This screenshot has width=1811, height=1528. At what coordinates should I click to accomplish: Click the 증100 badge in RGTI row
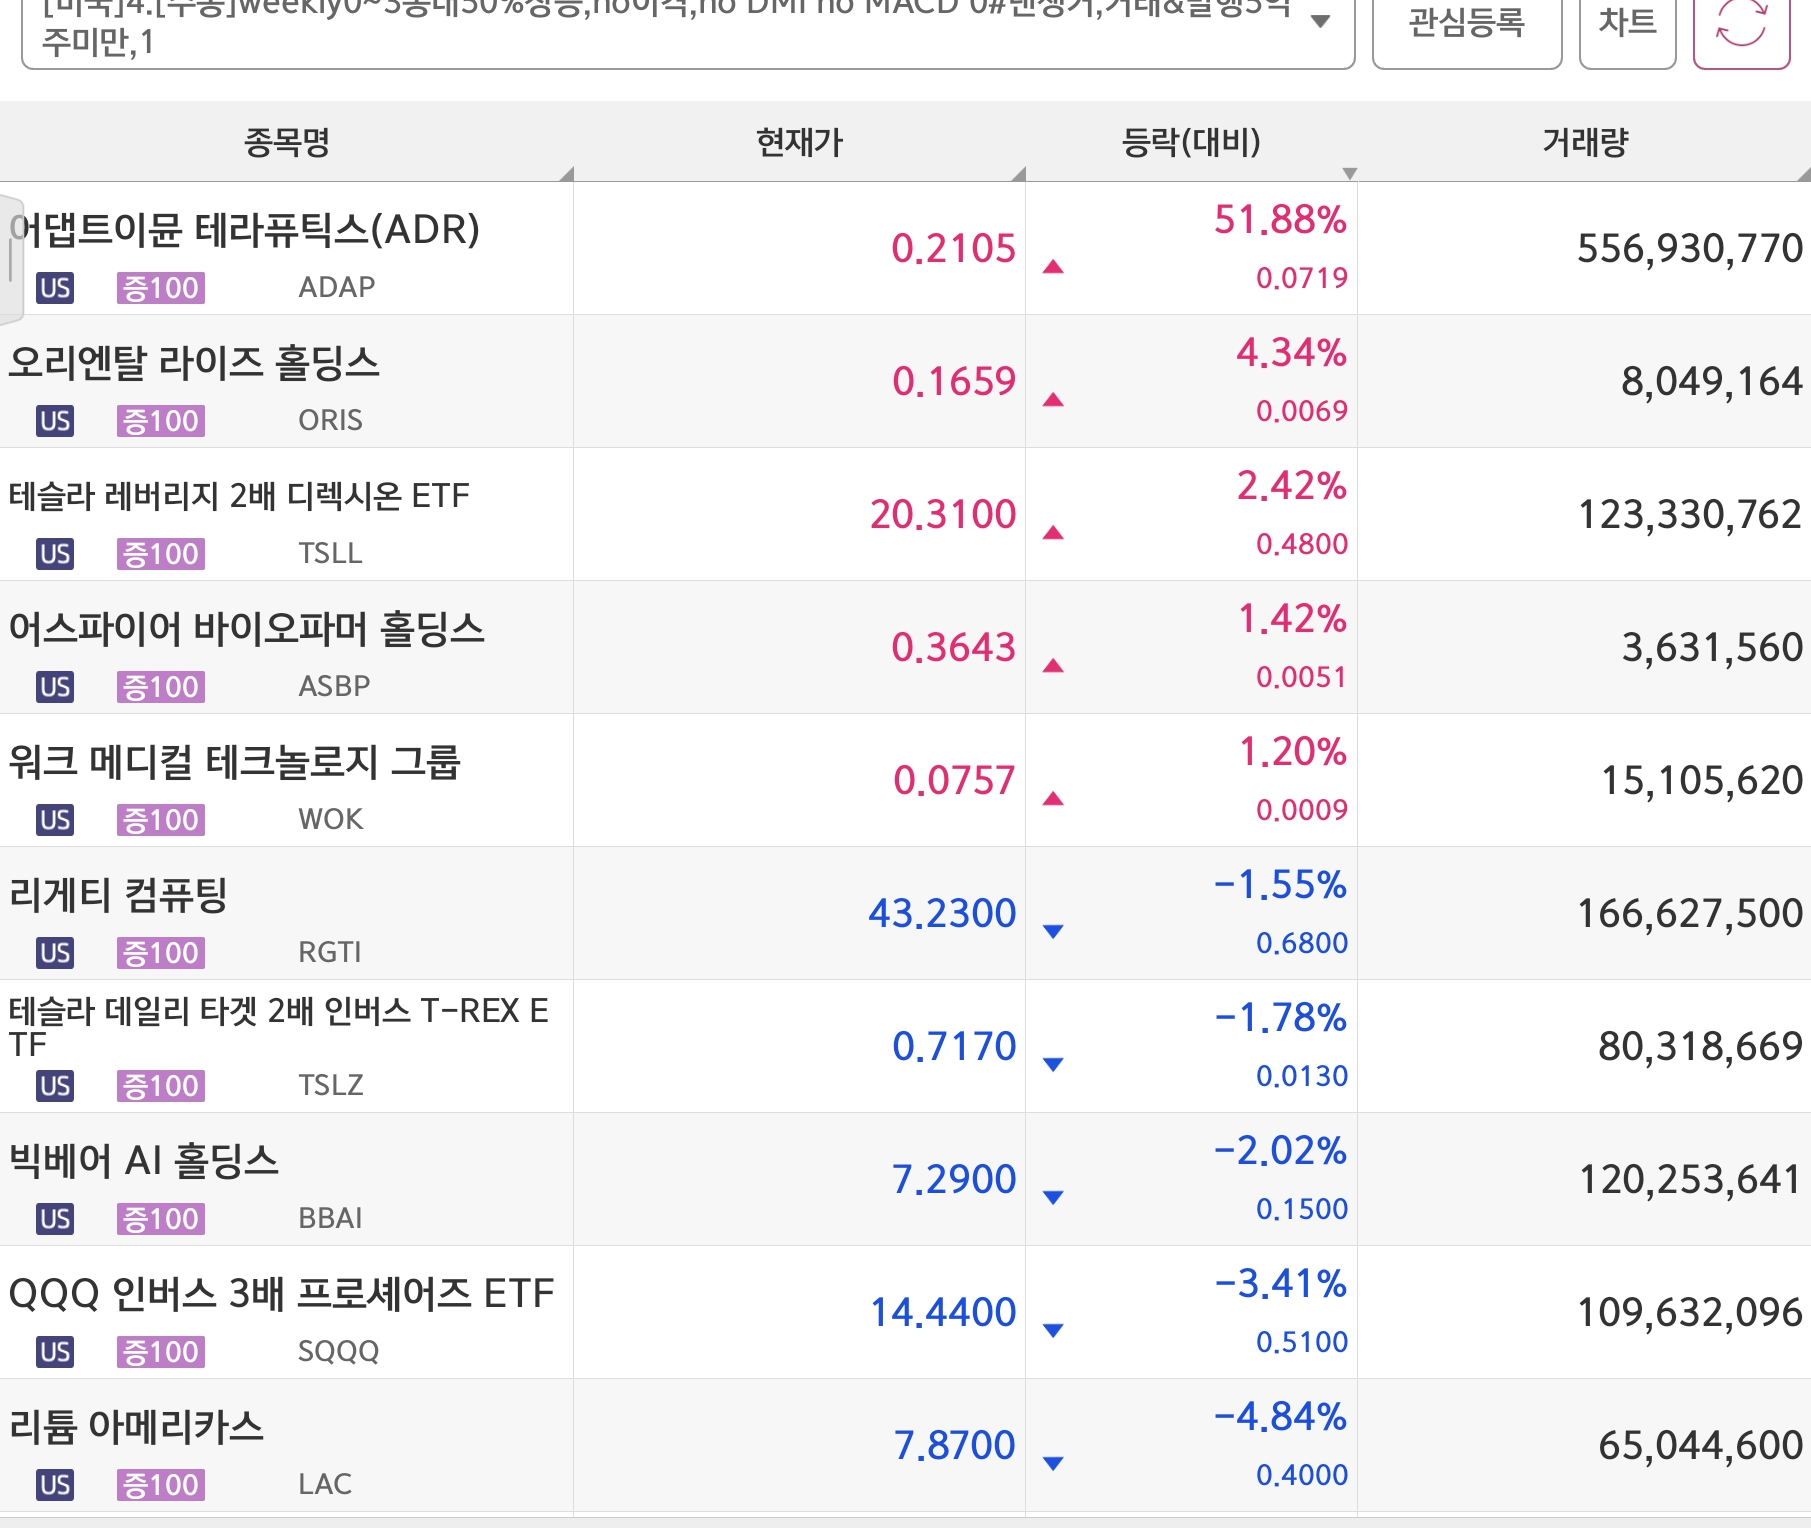point(161,953)
